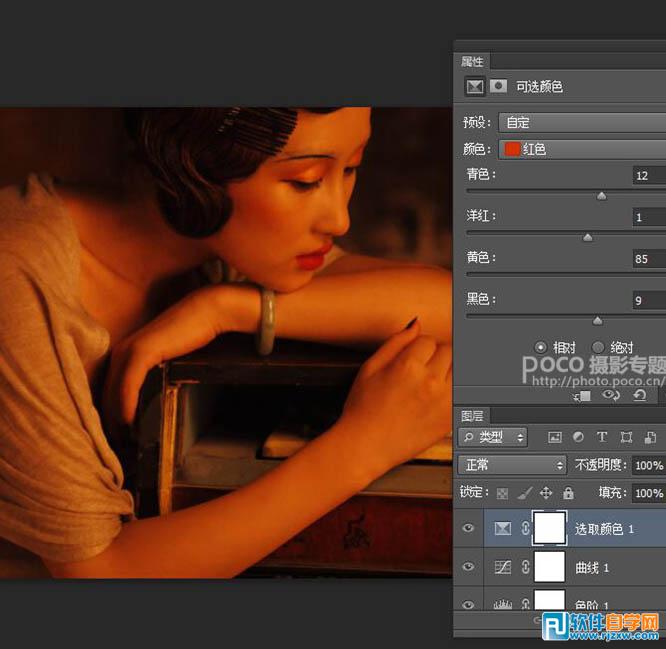This screenshot has height=649, width=666.
Task: Click the clip-to-layer icon in Properties
Action: [x=583, y=396]
